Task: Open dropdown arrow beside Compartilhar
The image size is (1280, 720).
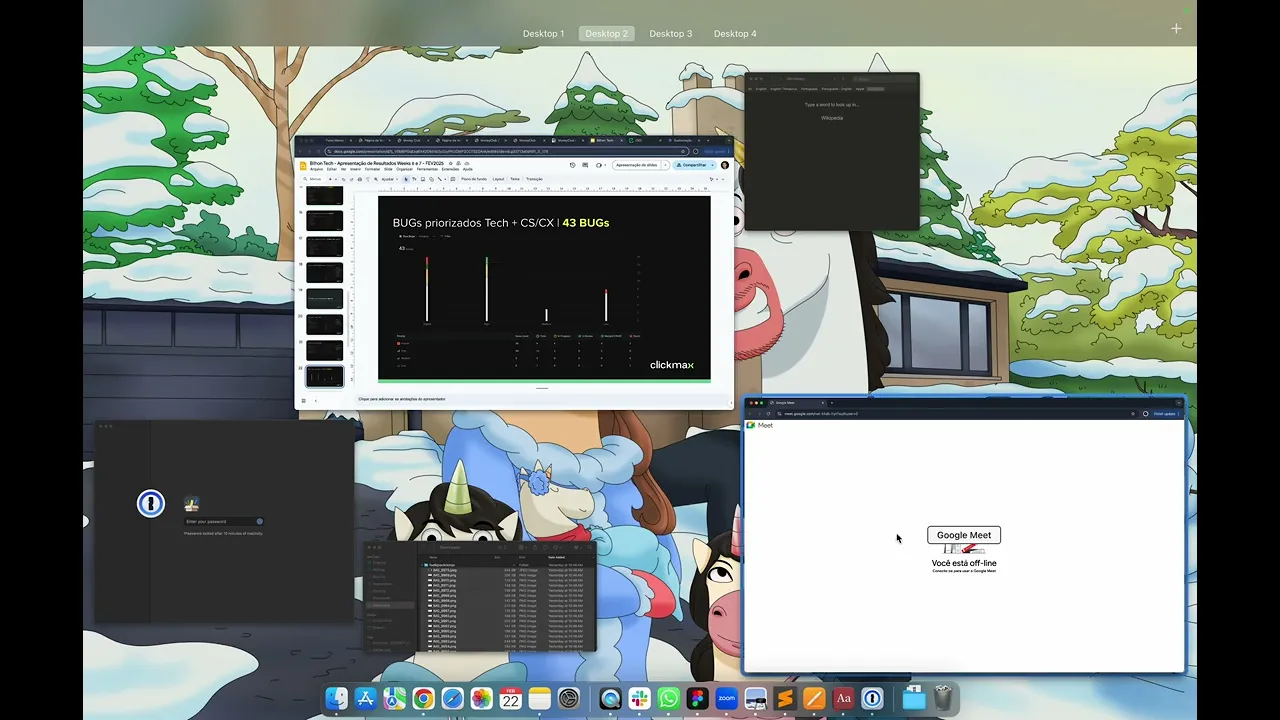Action: pos(713,165)
